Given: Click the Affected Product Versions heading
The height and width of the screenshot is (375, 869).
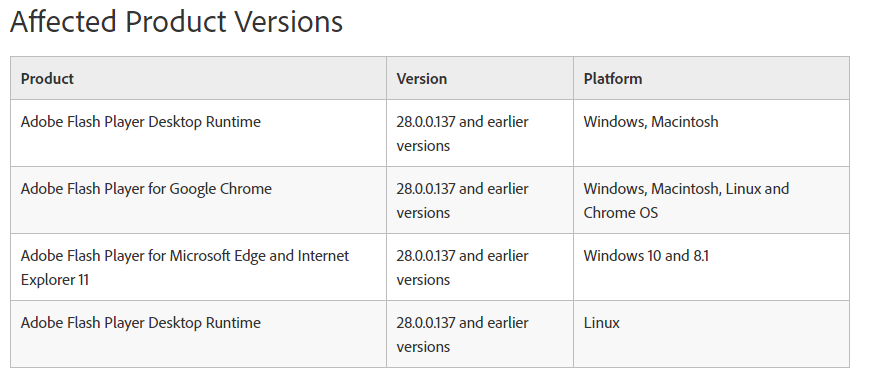Looking at the screenshot, I should pyautogui.click(x=176, y=22).
